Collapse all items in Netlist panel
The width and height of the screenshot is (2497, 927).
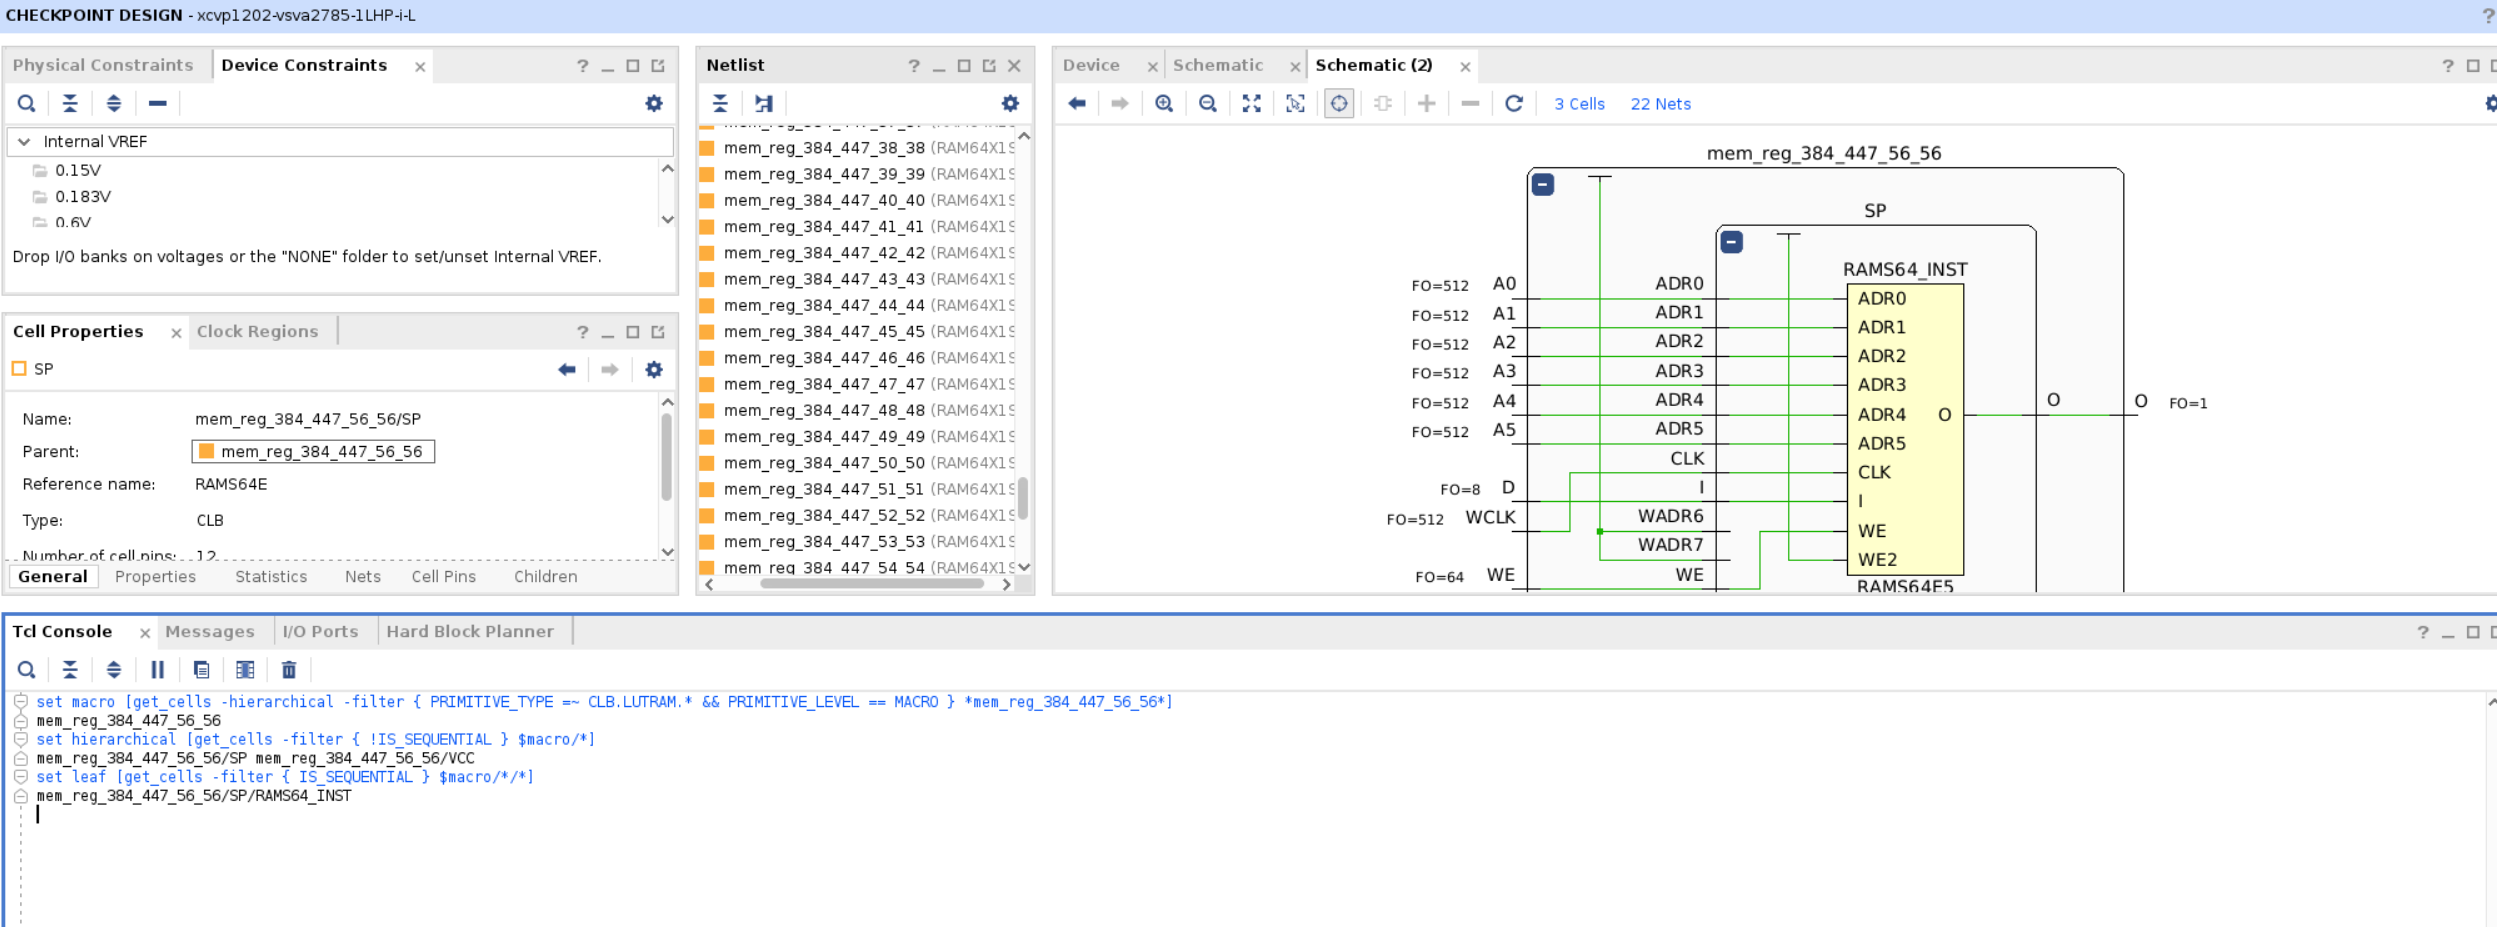coord(720,104)
